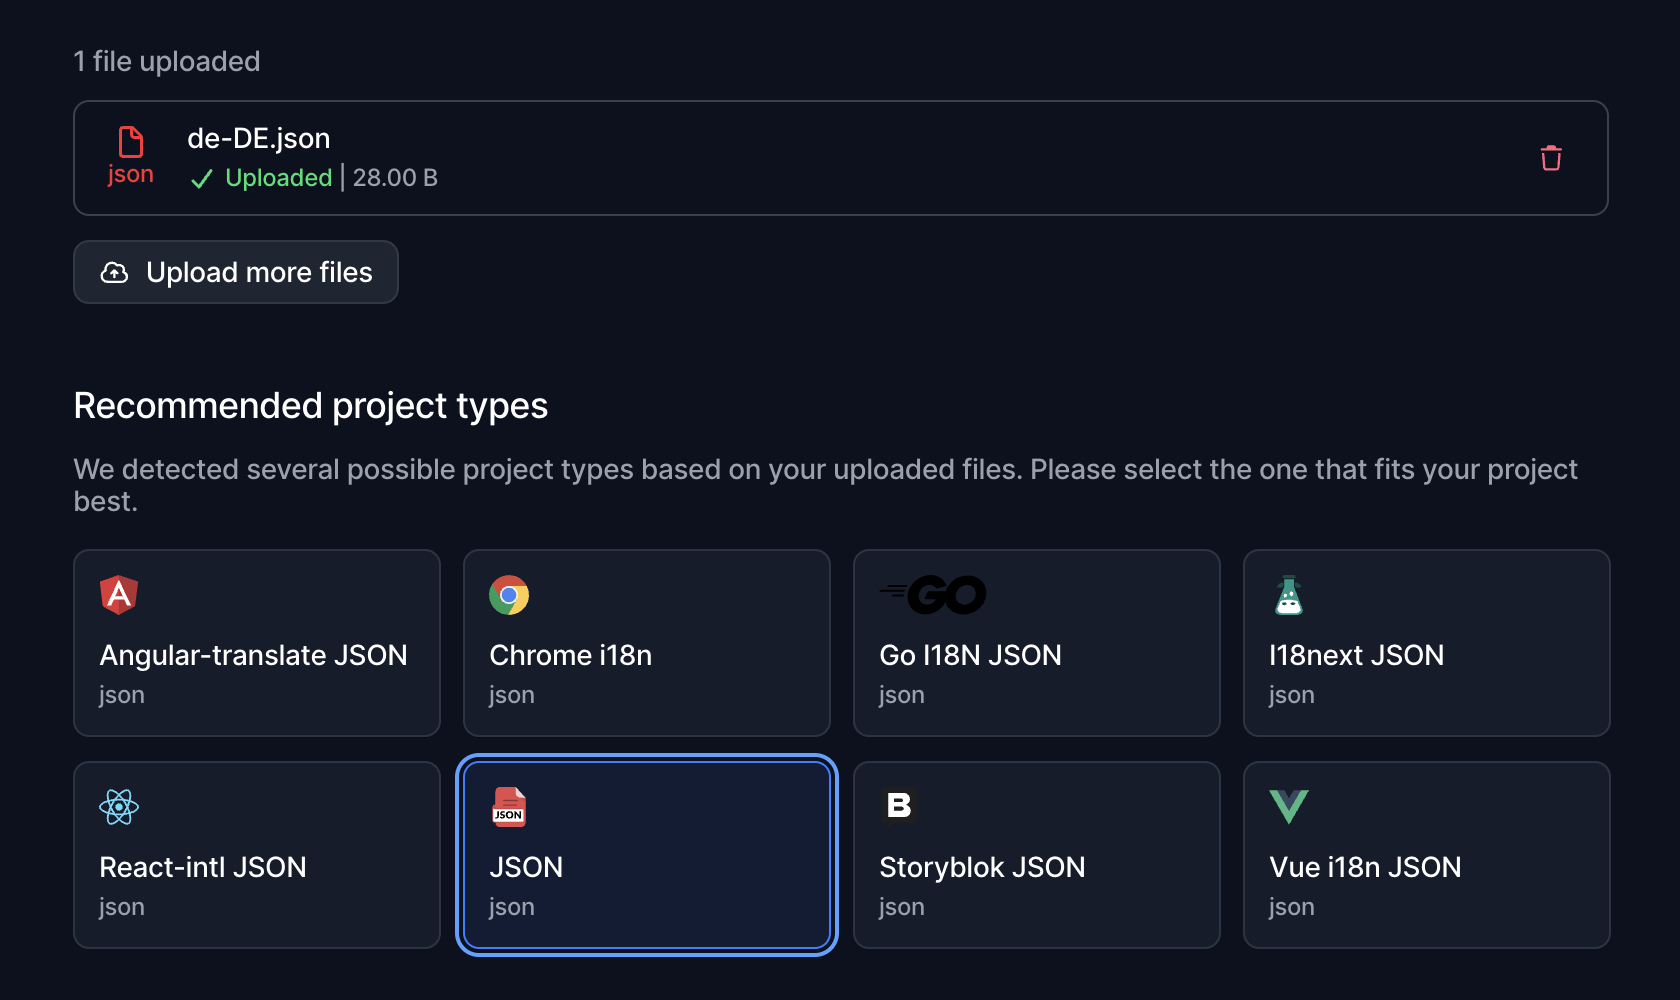Pick Storyblok JSON project type
This screenshot has width=1680, height=1000.
(1037, 855)
